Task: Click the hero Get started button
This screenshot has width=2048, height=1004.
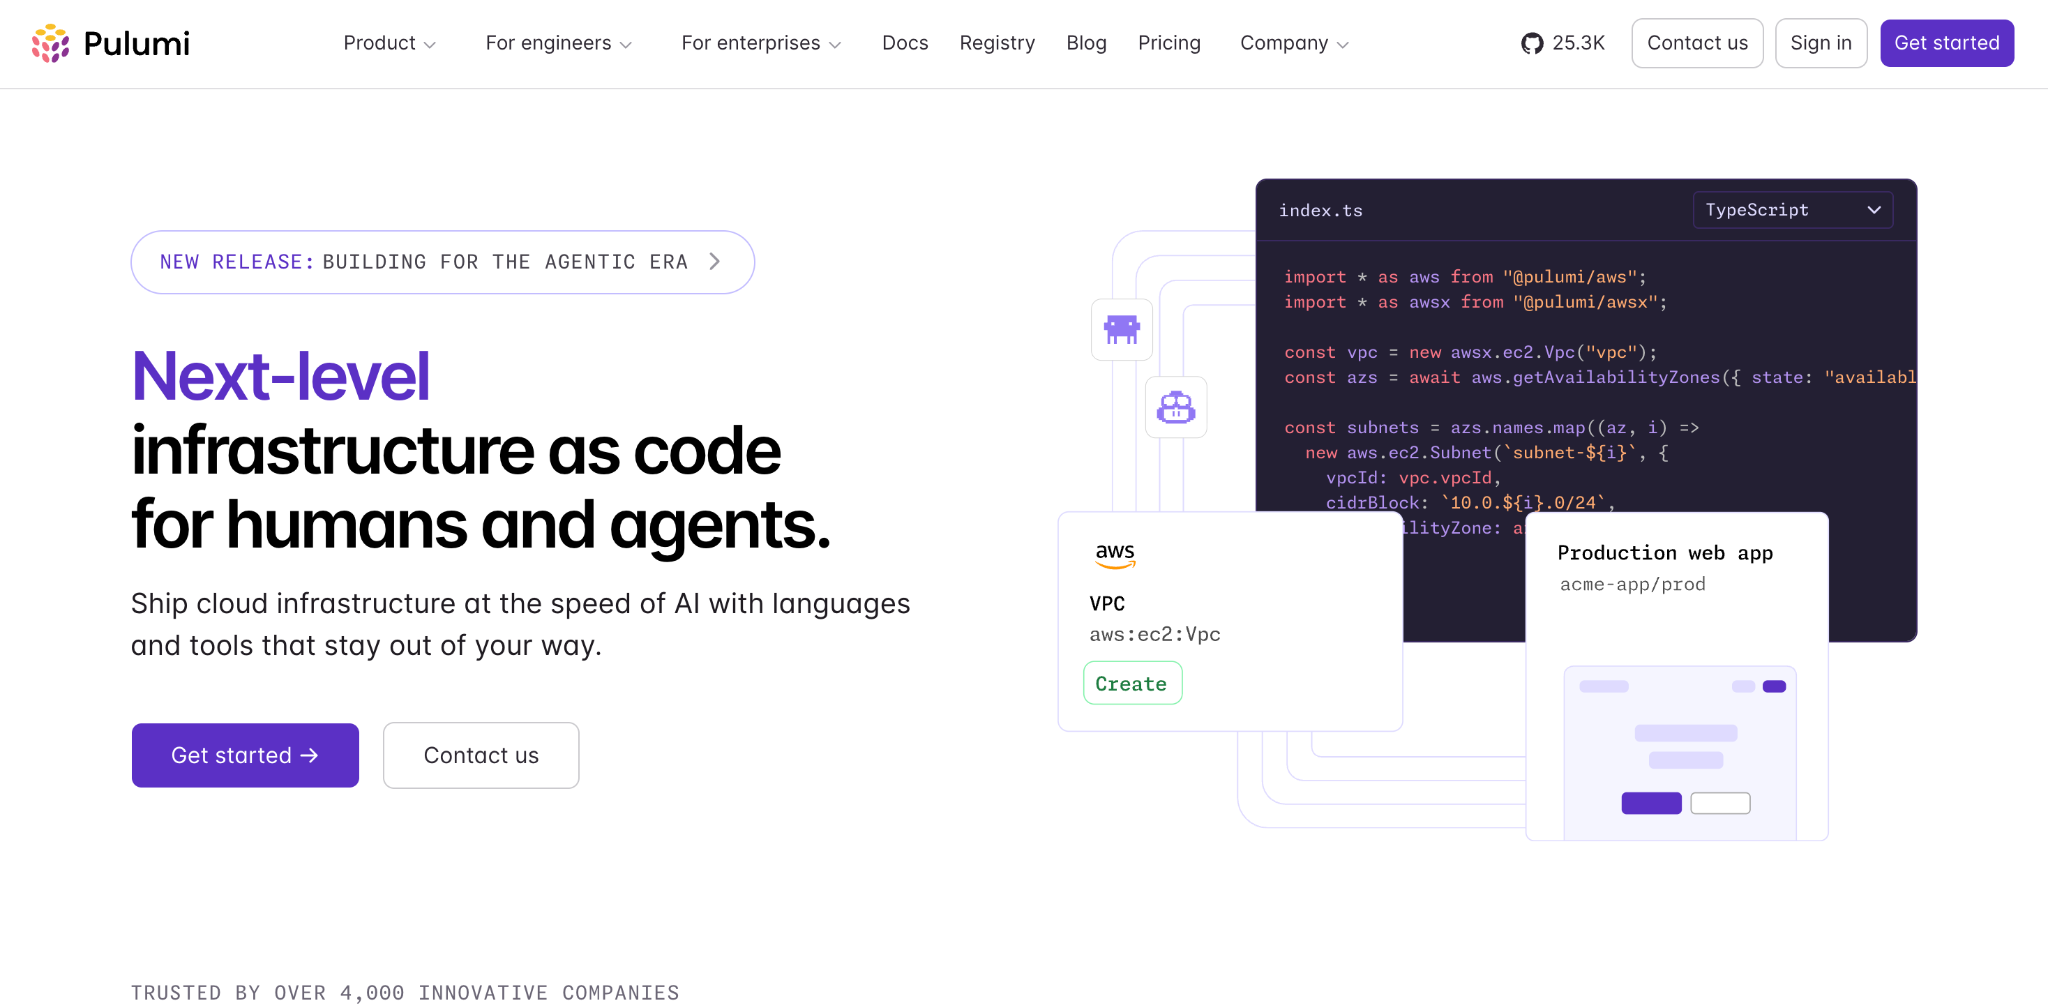Action: (245, 755)
